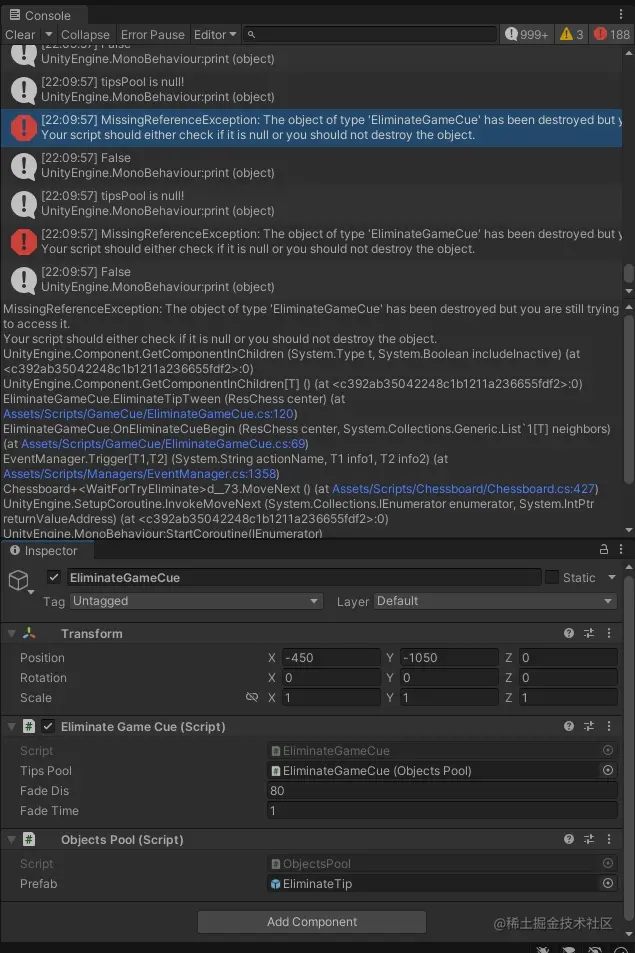Open the Console tab
This screenshot has width=635, height=953.
[40, 15]
